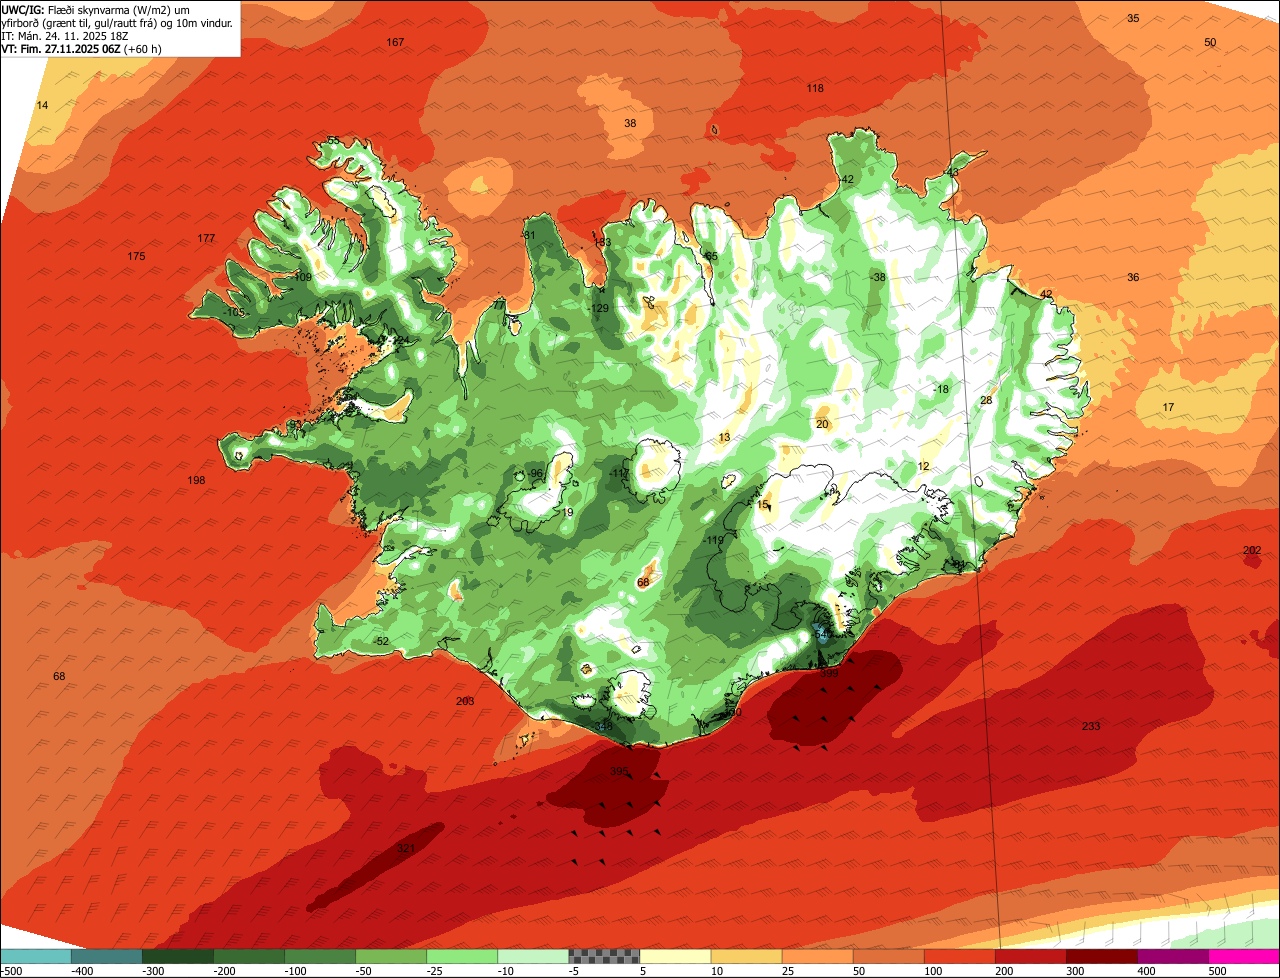Select the 118 value over the northern sea
This screenshot has height=978, width=1280.
[815, 88]
